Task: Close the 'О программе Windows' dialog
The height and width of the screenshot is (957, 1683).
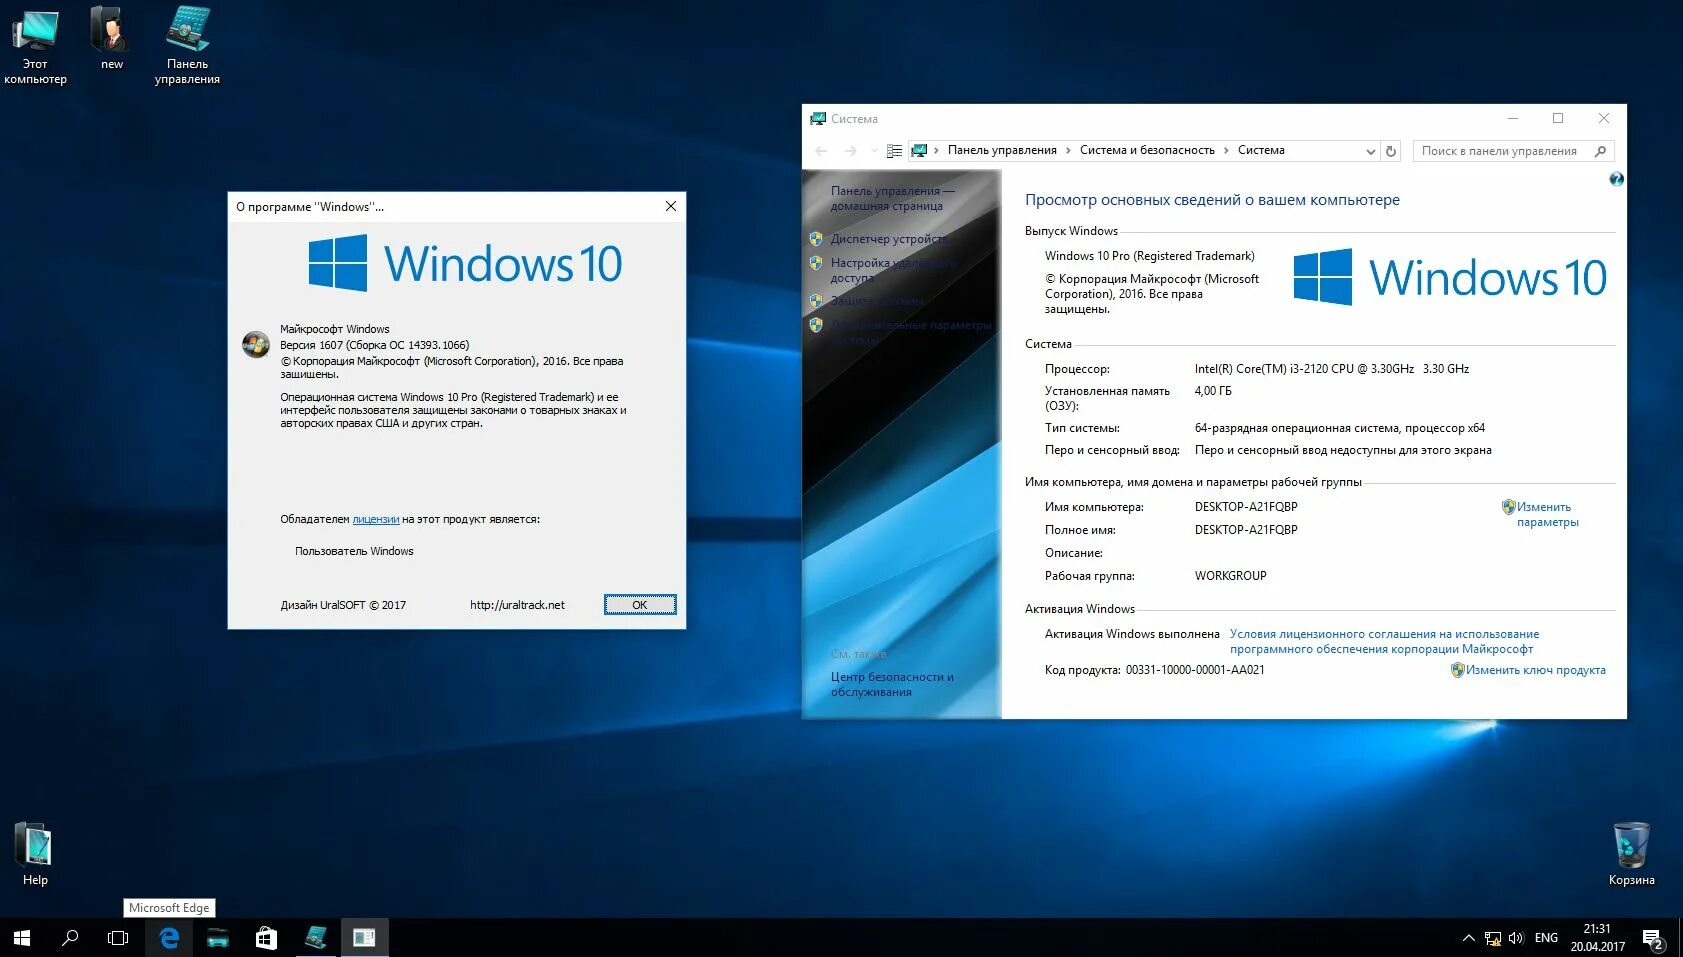Action: pyautogui.click(x=671, y=206)
